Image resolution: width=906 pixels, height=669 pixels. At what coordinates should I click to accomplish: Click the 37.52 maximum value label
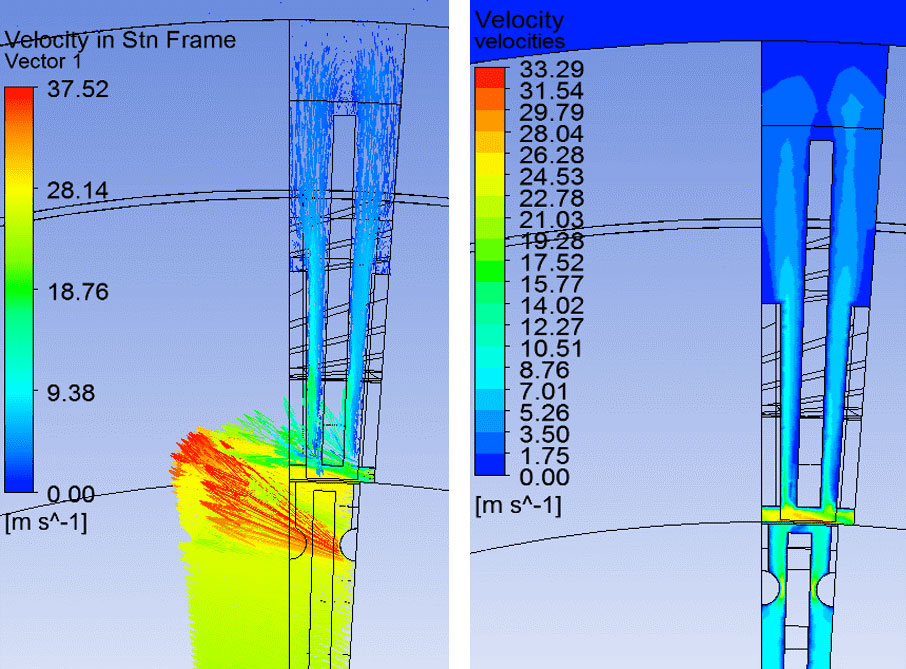pos(78,89)
